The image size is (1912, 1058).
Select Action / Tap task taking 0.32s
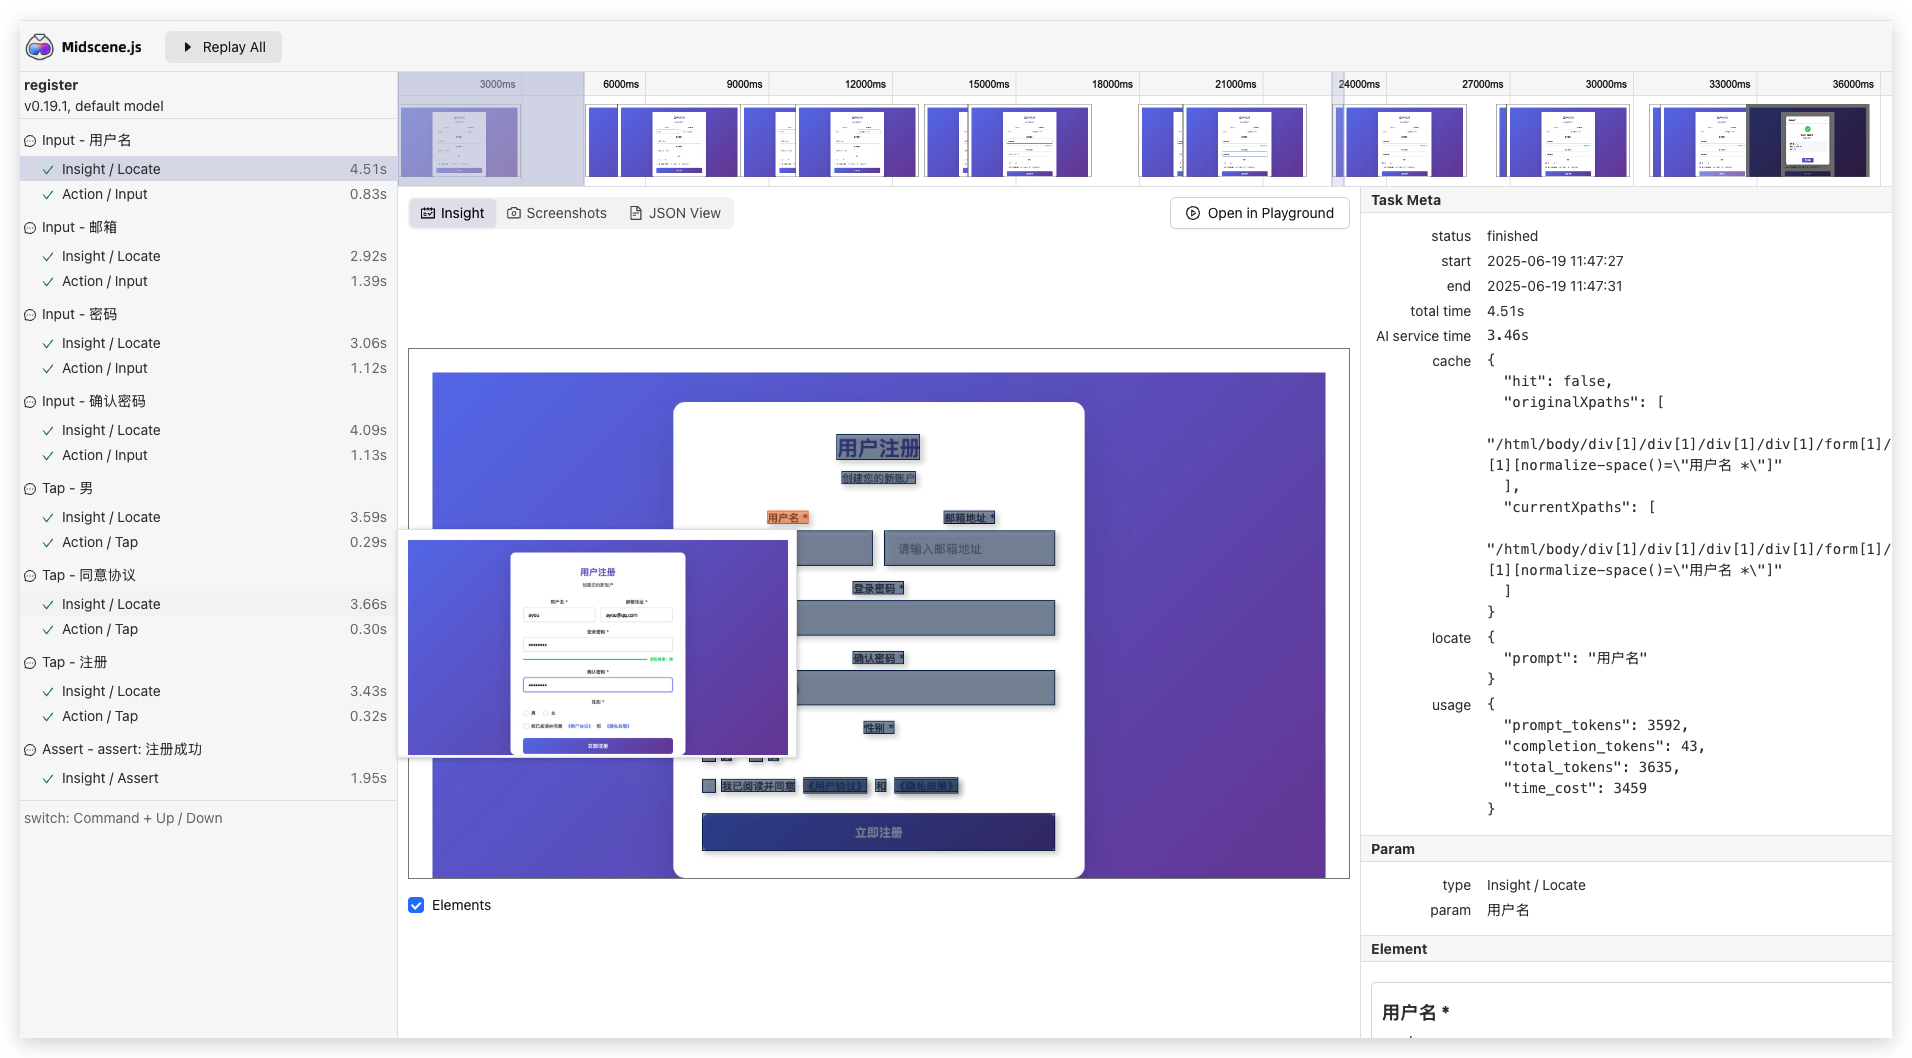(208, 716)
